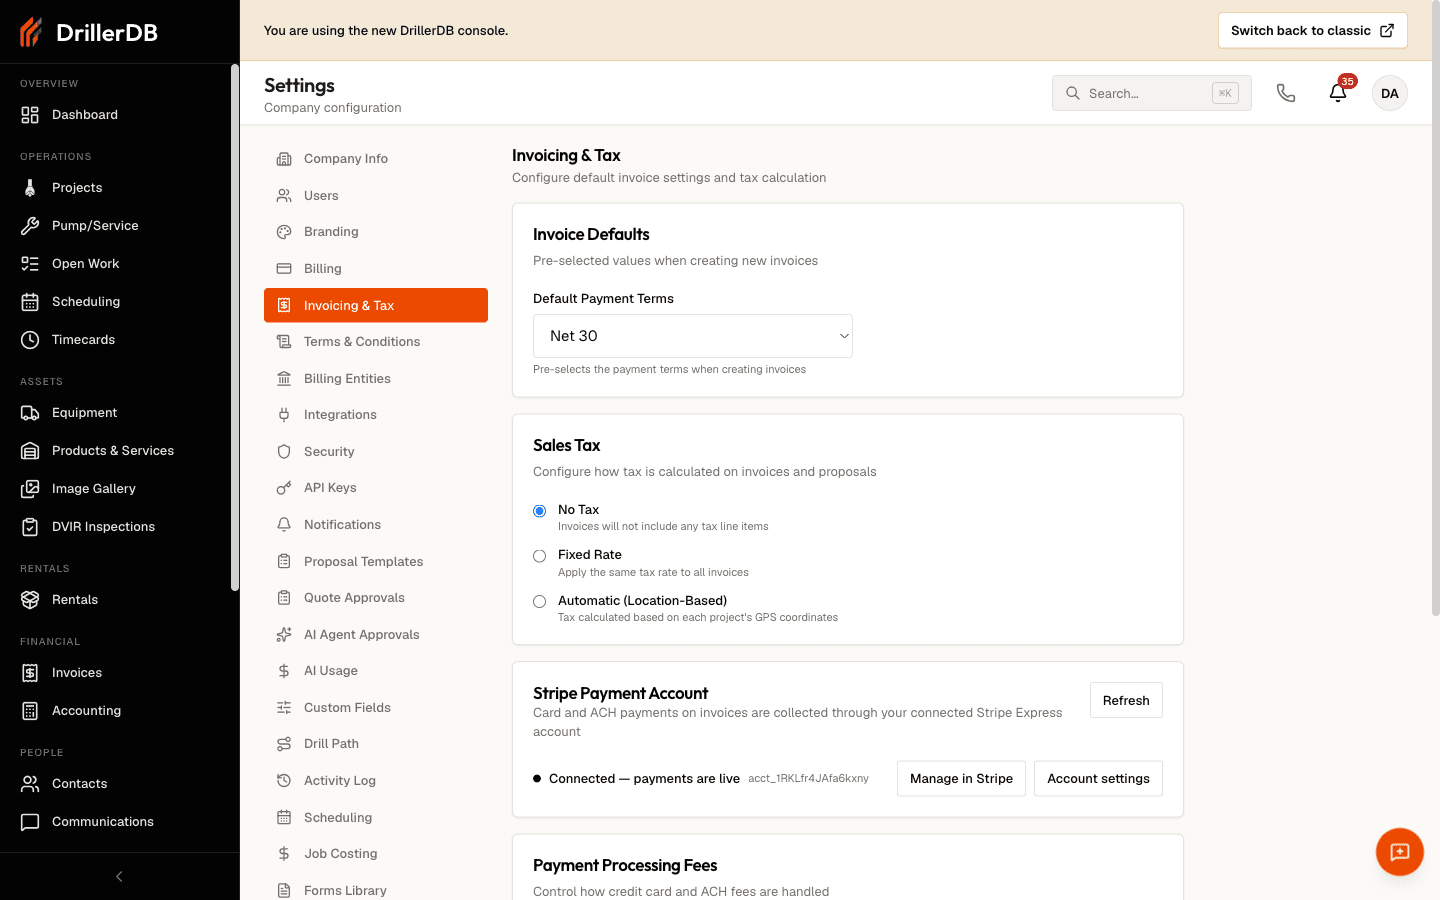Select Automatic (Location-Based) tax radio

tap(540, 602)
